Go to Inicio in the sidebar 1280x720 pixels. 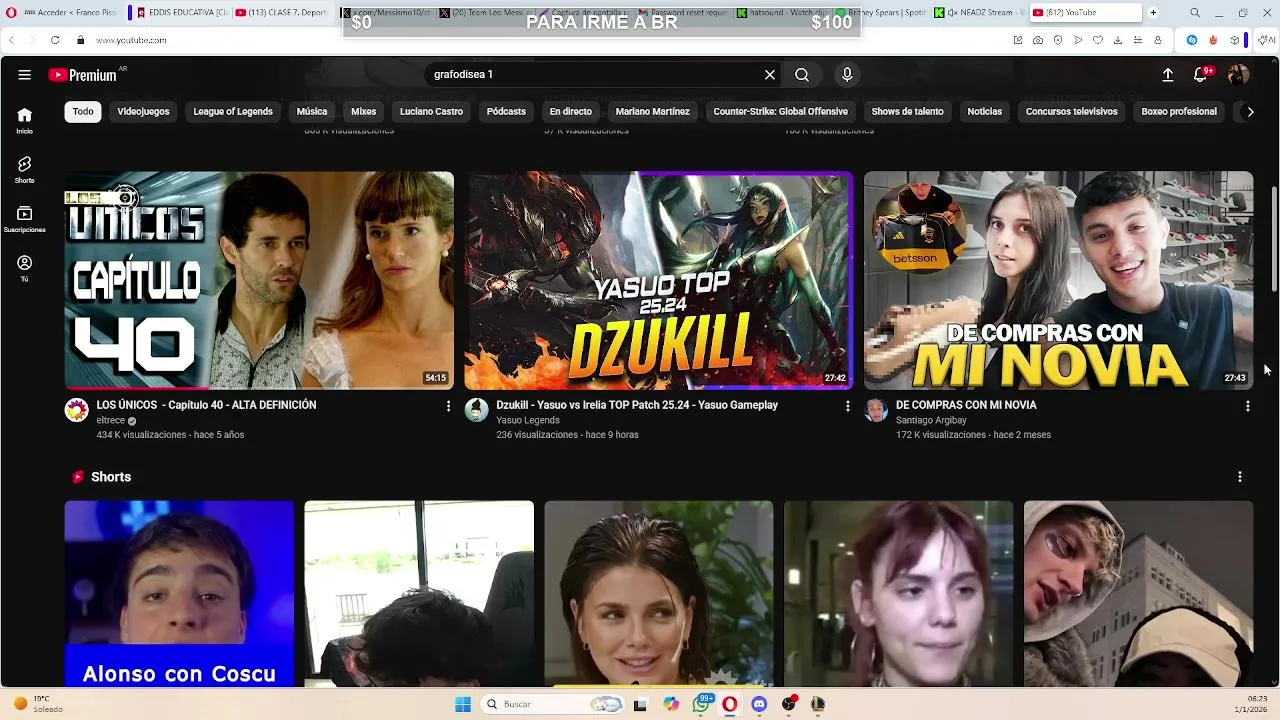click(24, 120)
